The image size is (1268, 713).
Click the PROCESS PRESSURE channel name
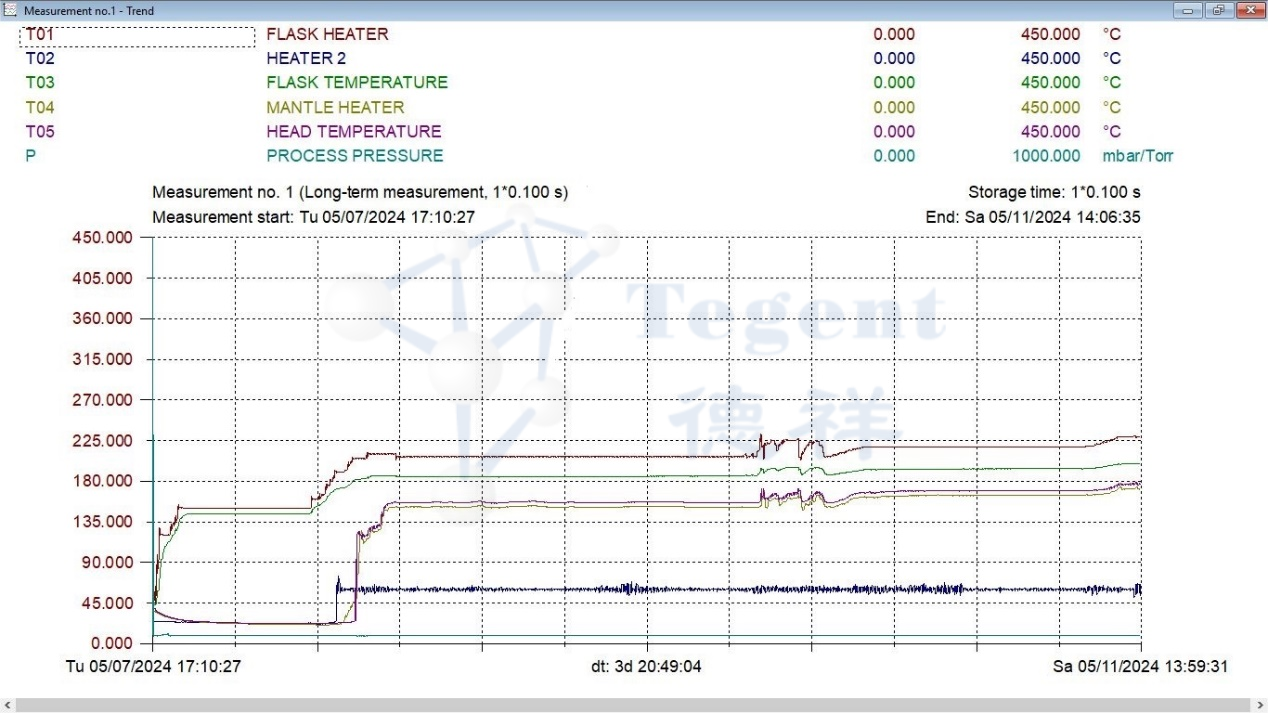[x=354, y=156]
